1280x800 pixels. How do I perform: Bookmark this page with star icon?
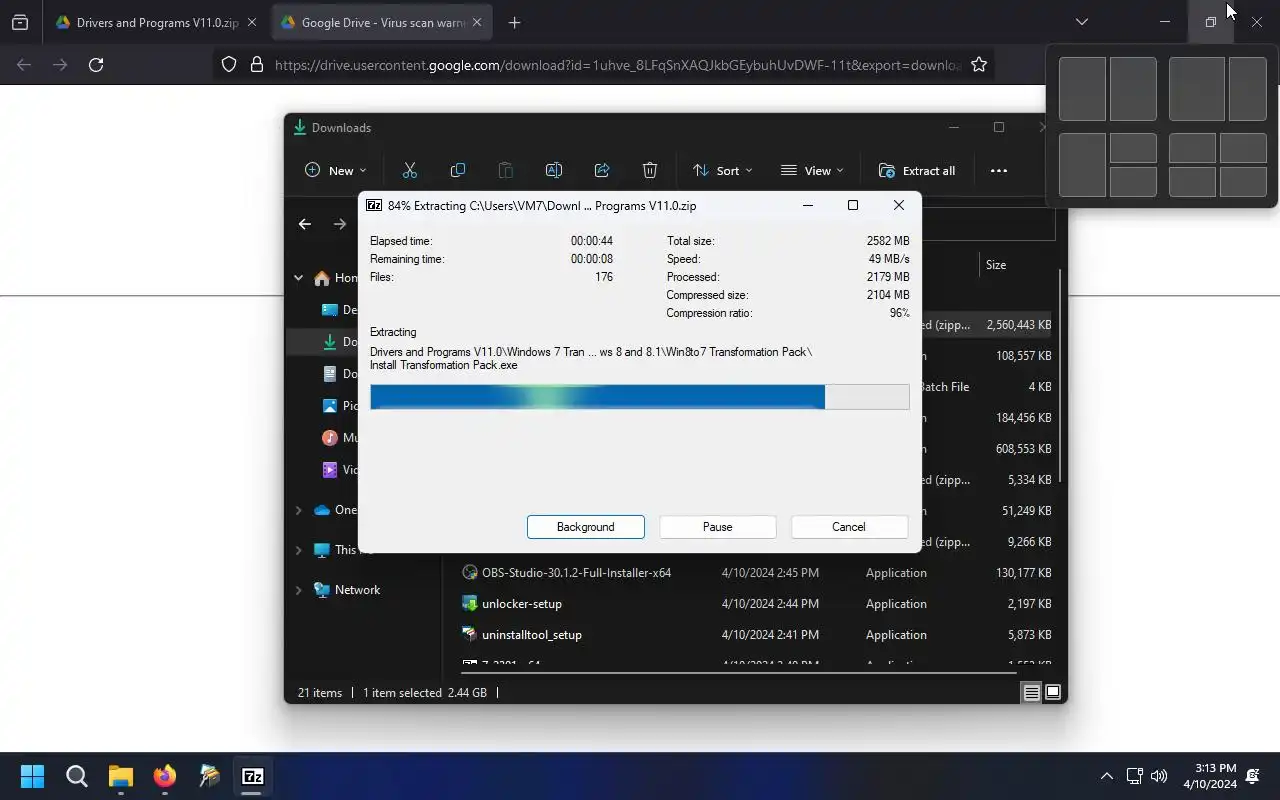pos(979,64)
